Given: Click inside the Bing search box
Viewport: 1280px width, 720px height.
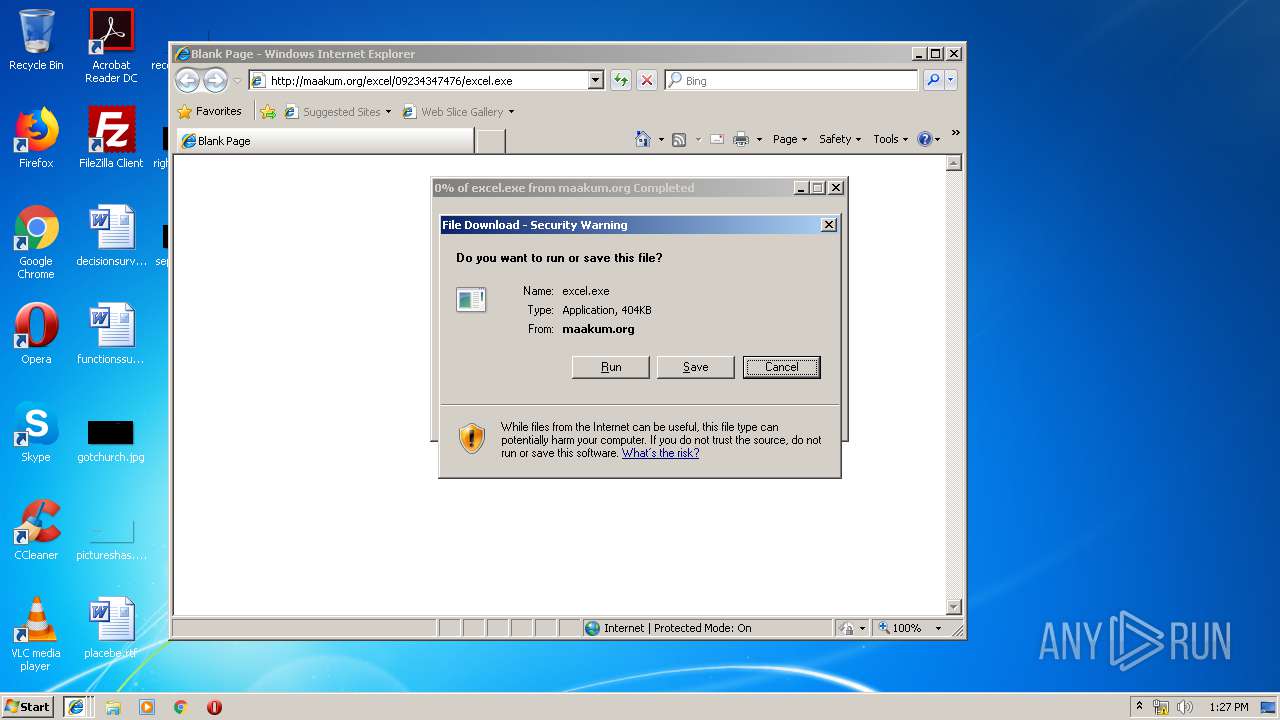Looking at the screenshot, I should point(800,81).
